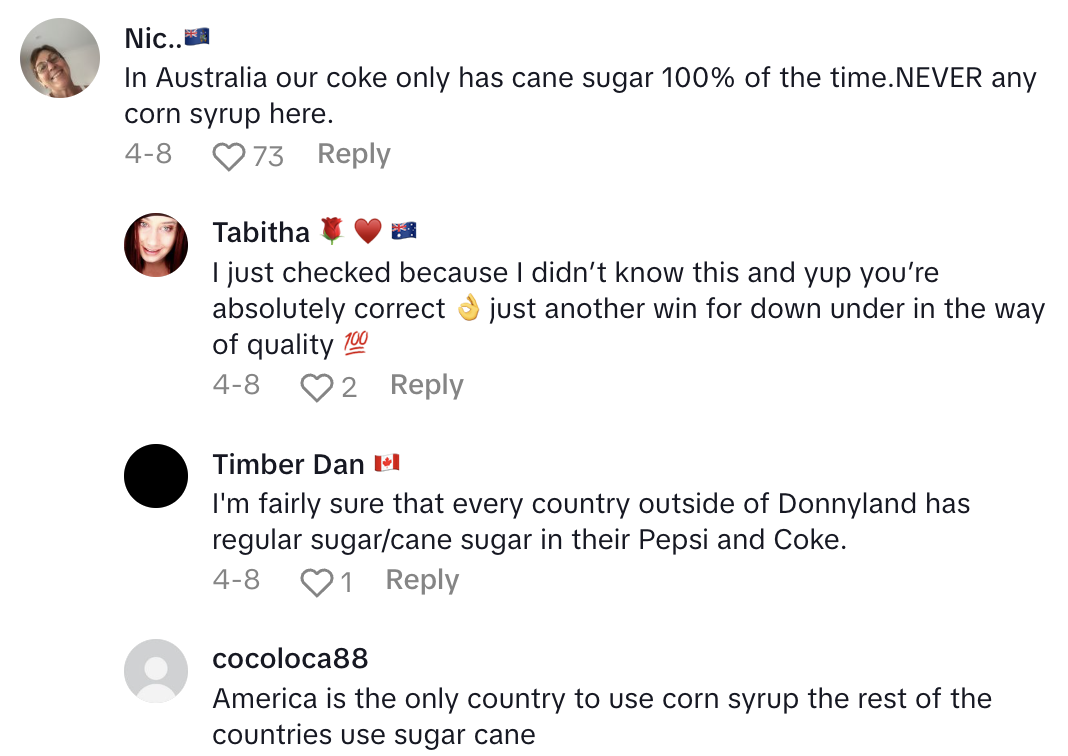The image size is (1068, 756).
Task: Visit Timber Dan's username link
Action: 288,464
